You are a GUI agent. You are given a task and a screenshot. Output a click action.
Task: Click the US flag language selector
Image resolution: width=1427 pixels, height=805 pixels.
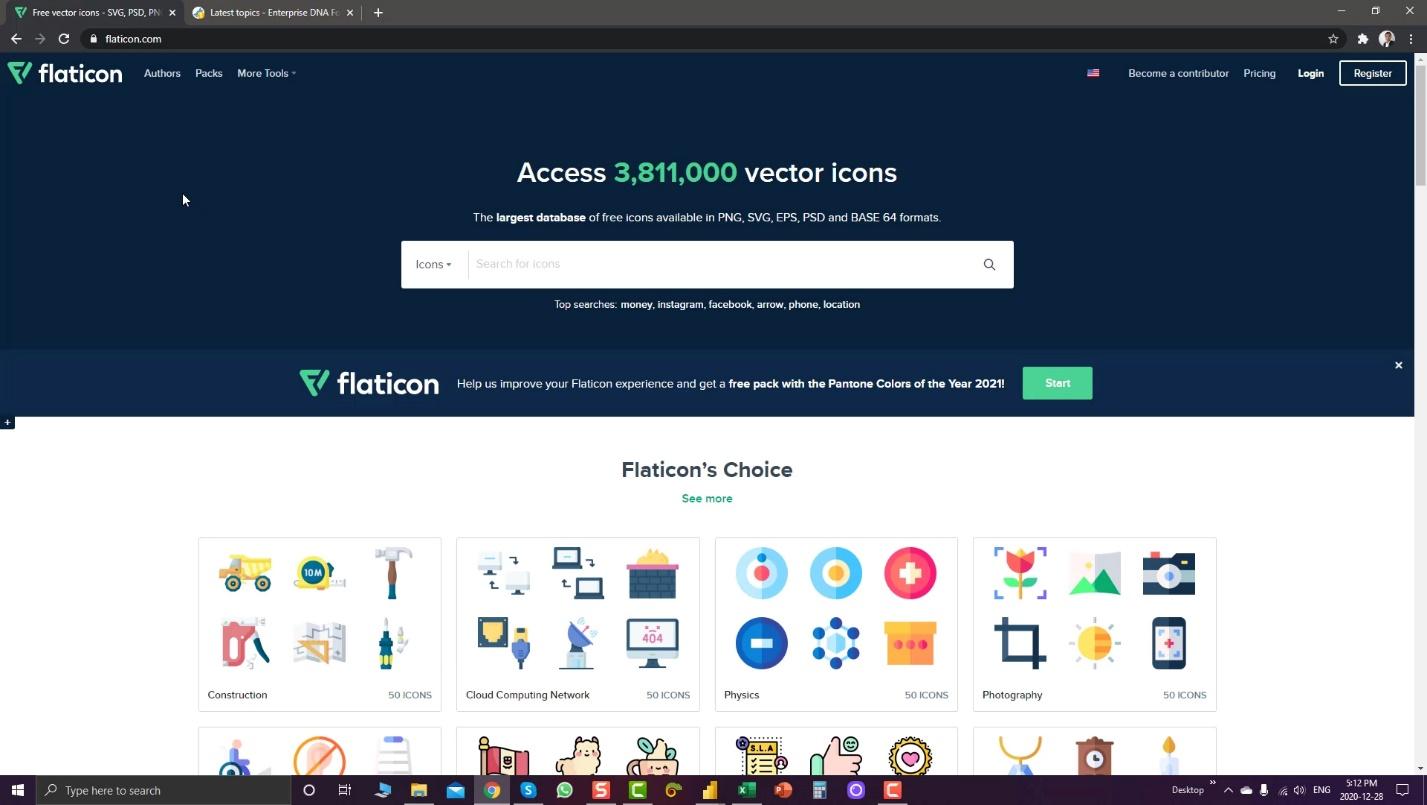(1093, 73)
